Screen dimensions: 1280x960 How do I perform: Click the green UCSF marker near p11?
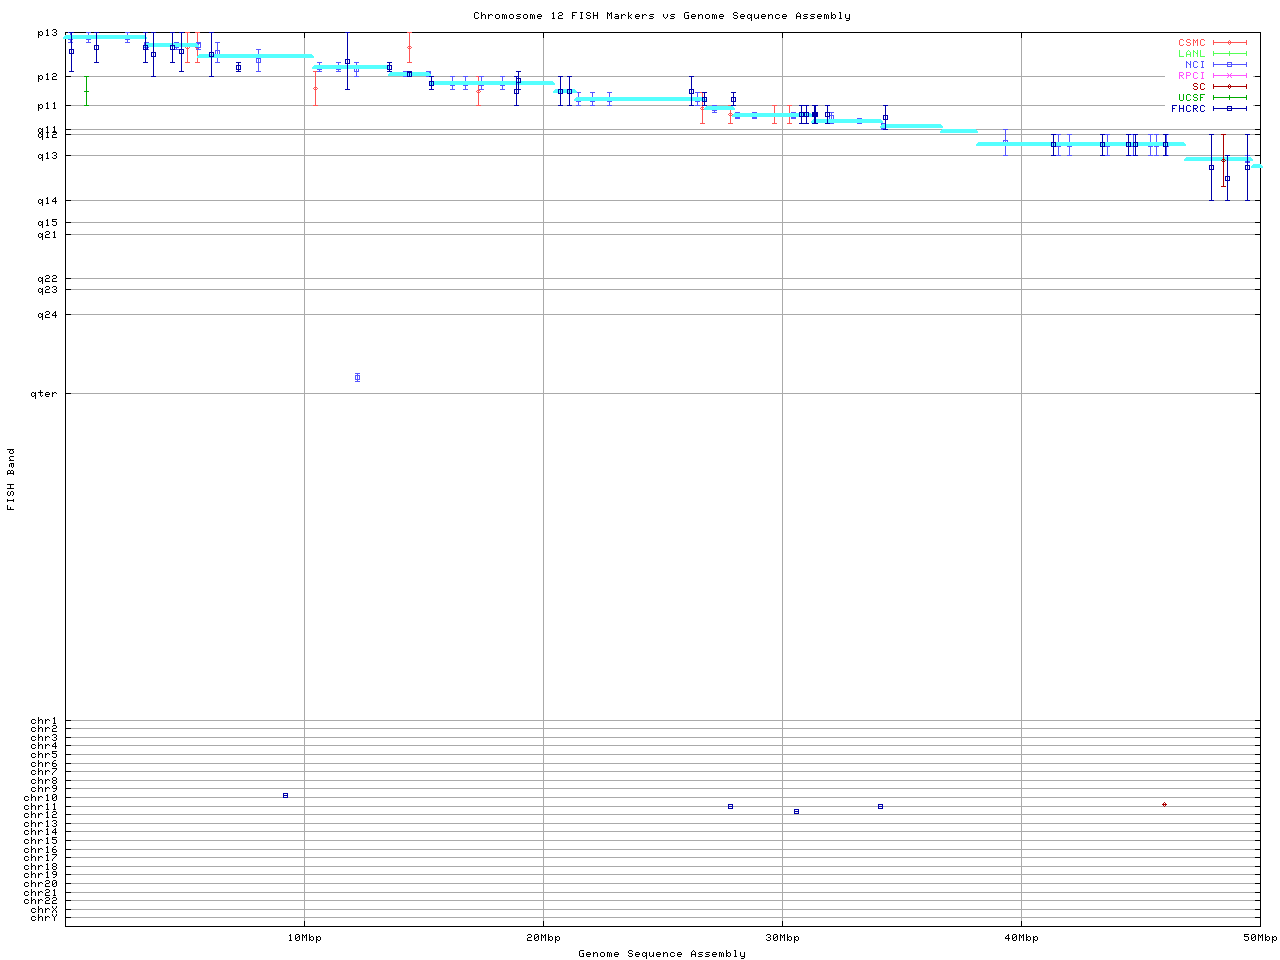(86, 91)
